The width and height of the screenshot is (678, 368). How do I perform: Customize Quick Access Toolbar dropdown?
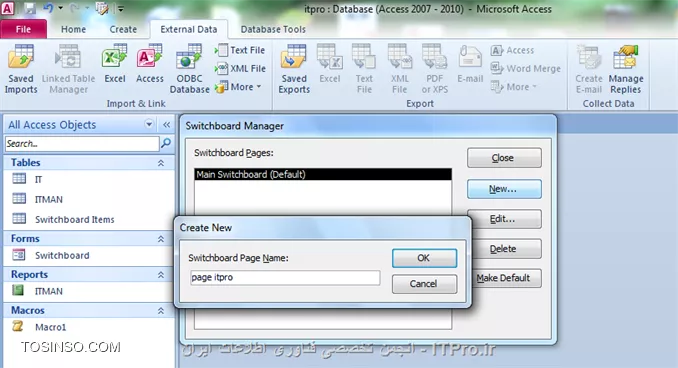pyautogui.click(x=120, y=9)
